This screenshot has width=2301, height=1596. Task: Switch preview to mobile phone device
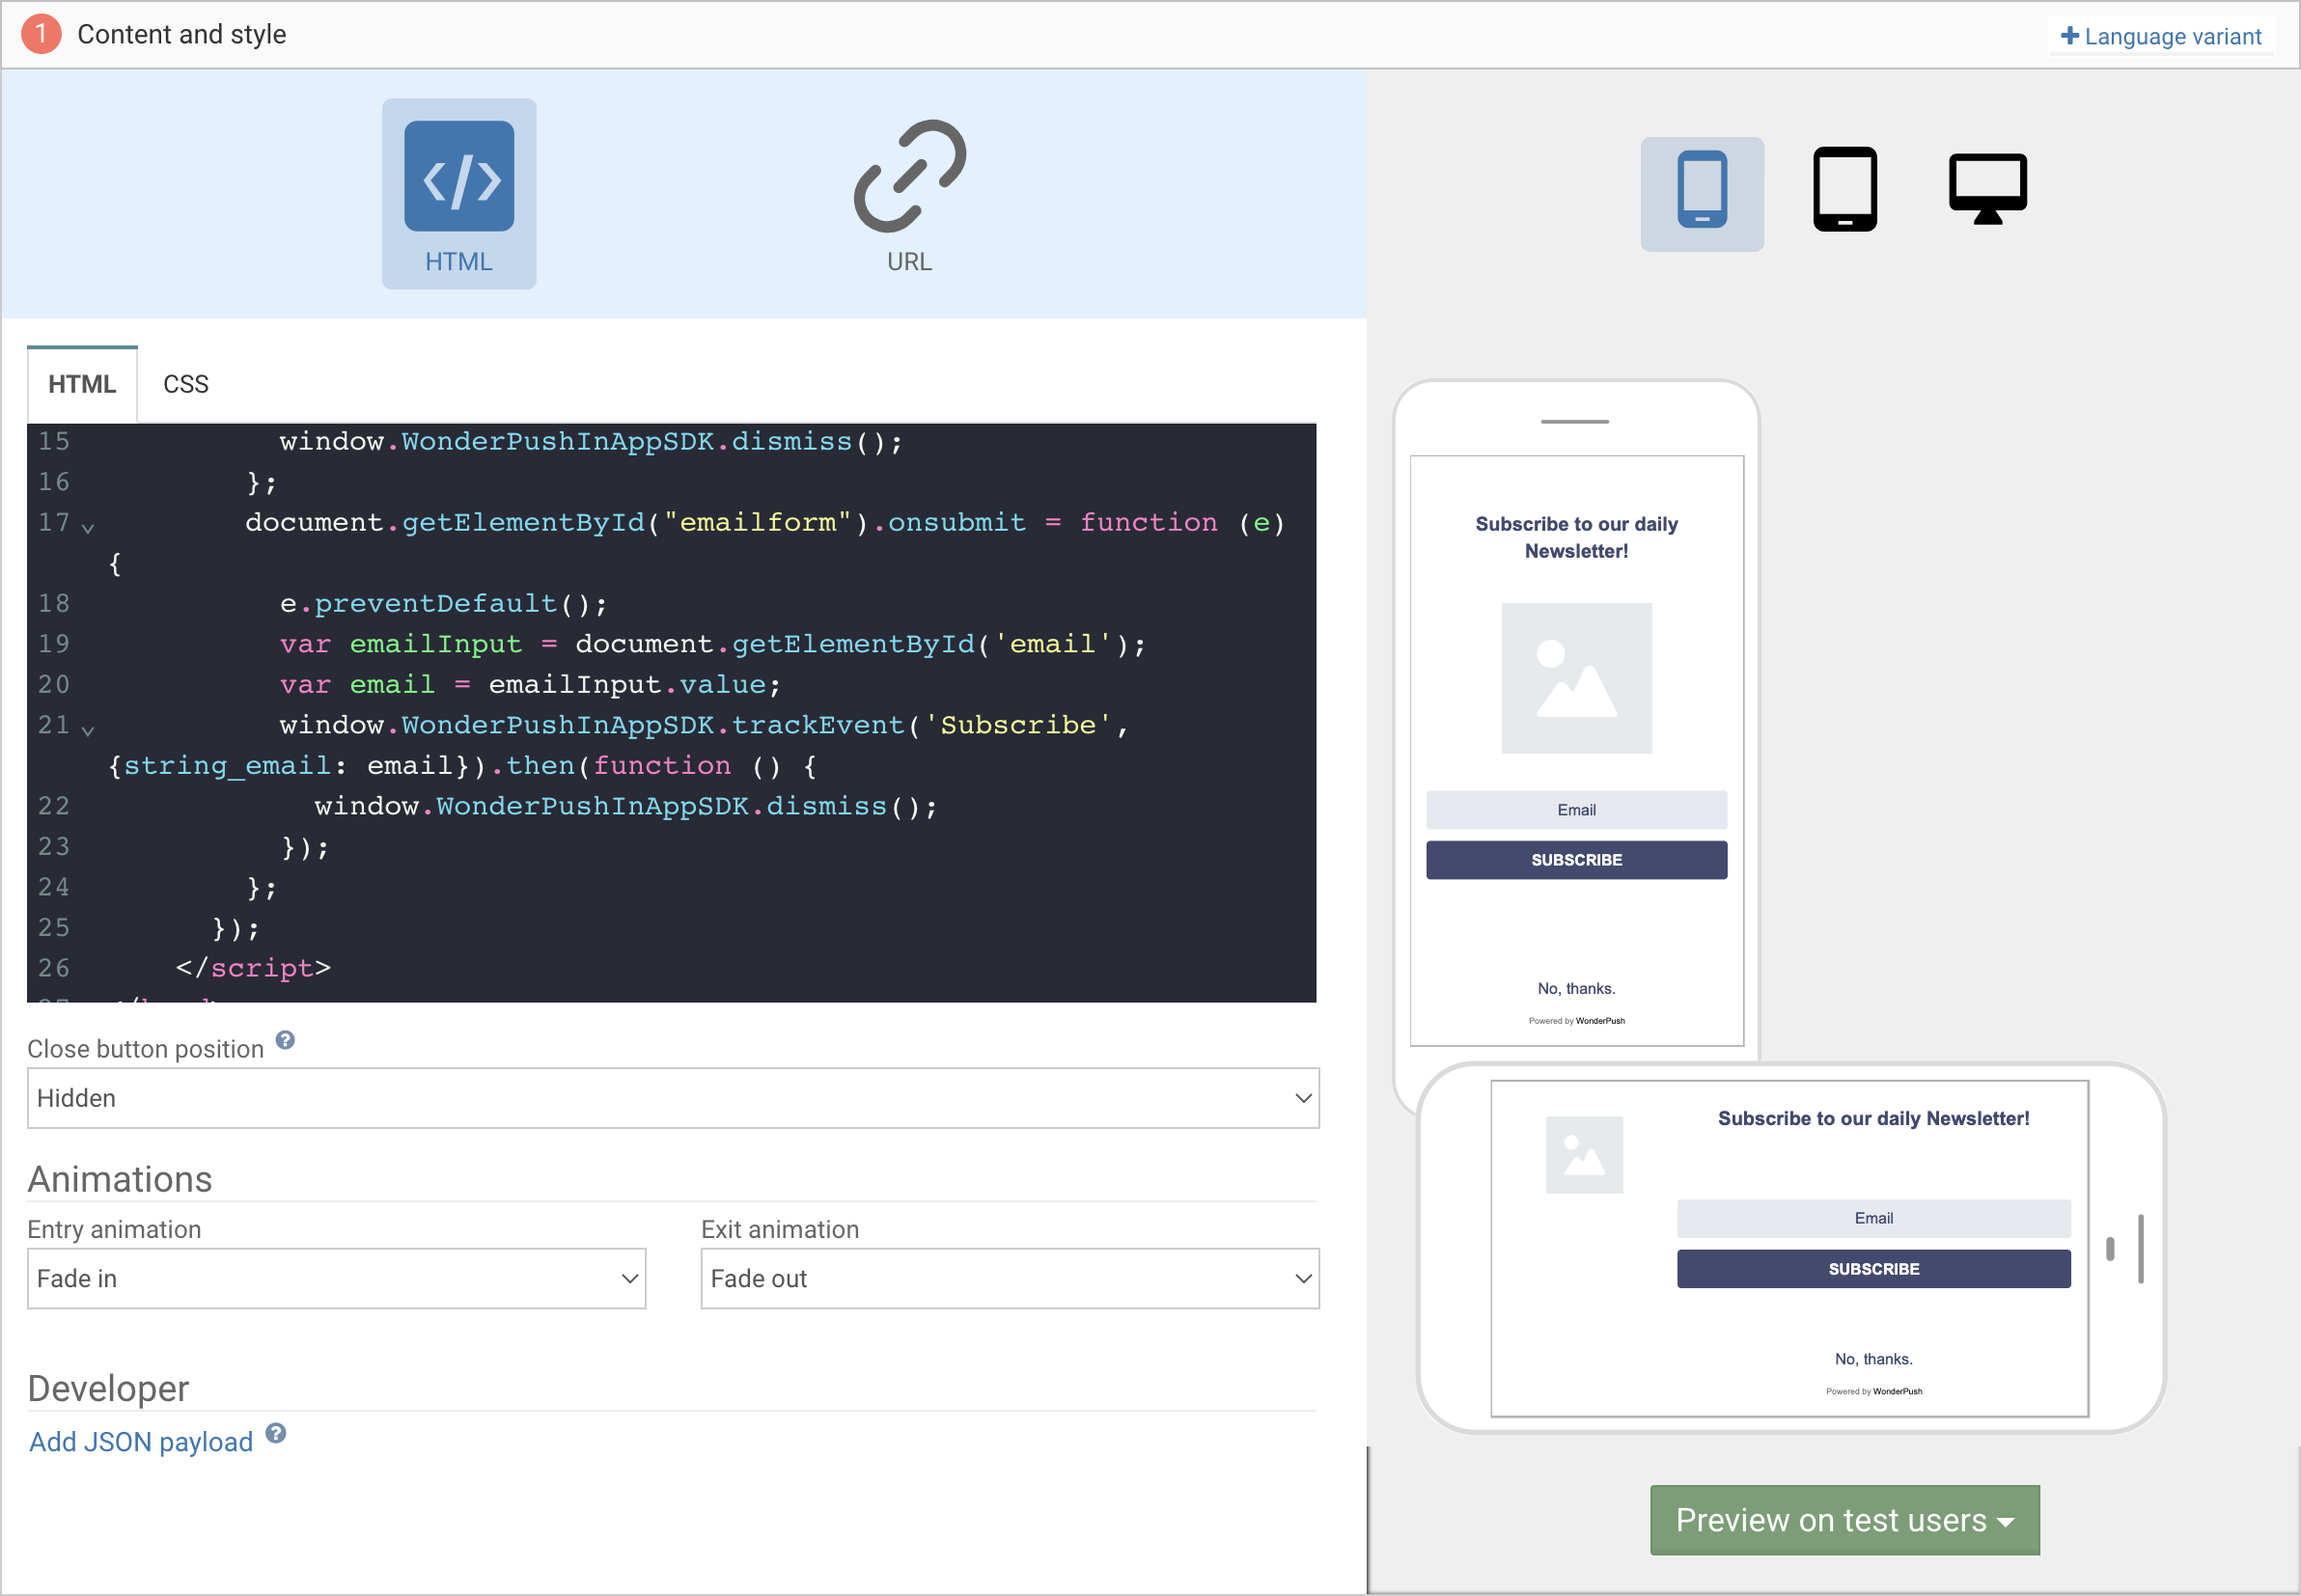1701,191
